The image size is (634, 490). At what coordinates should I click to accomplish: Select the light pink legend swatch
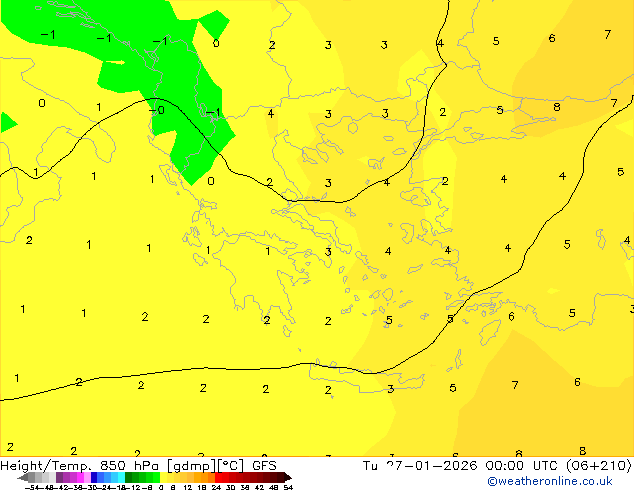pyautogui.click(x=87, y=477)
